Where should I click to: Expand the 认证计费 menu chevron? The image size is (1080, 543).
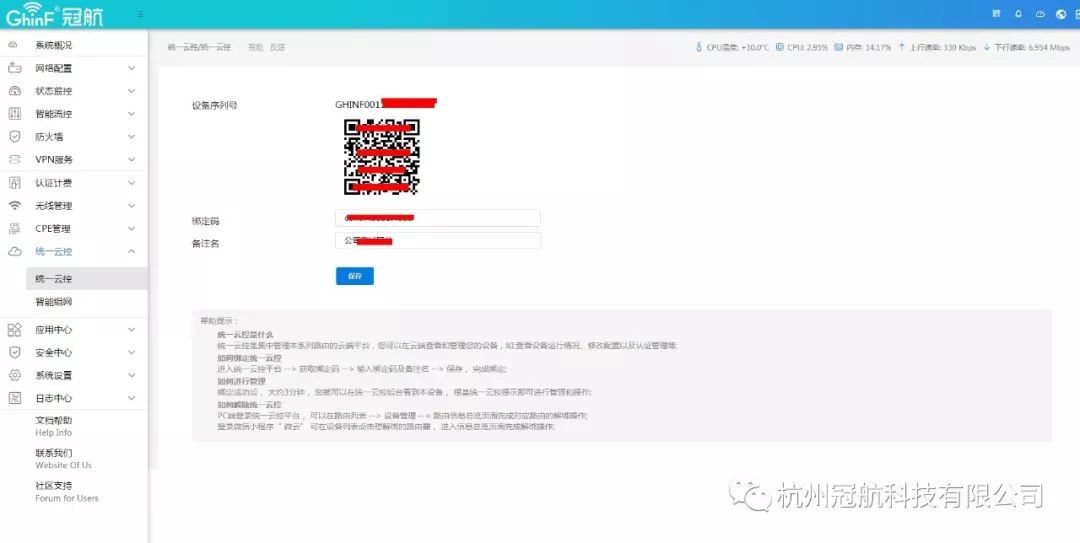[132, 183]
